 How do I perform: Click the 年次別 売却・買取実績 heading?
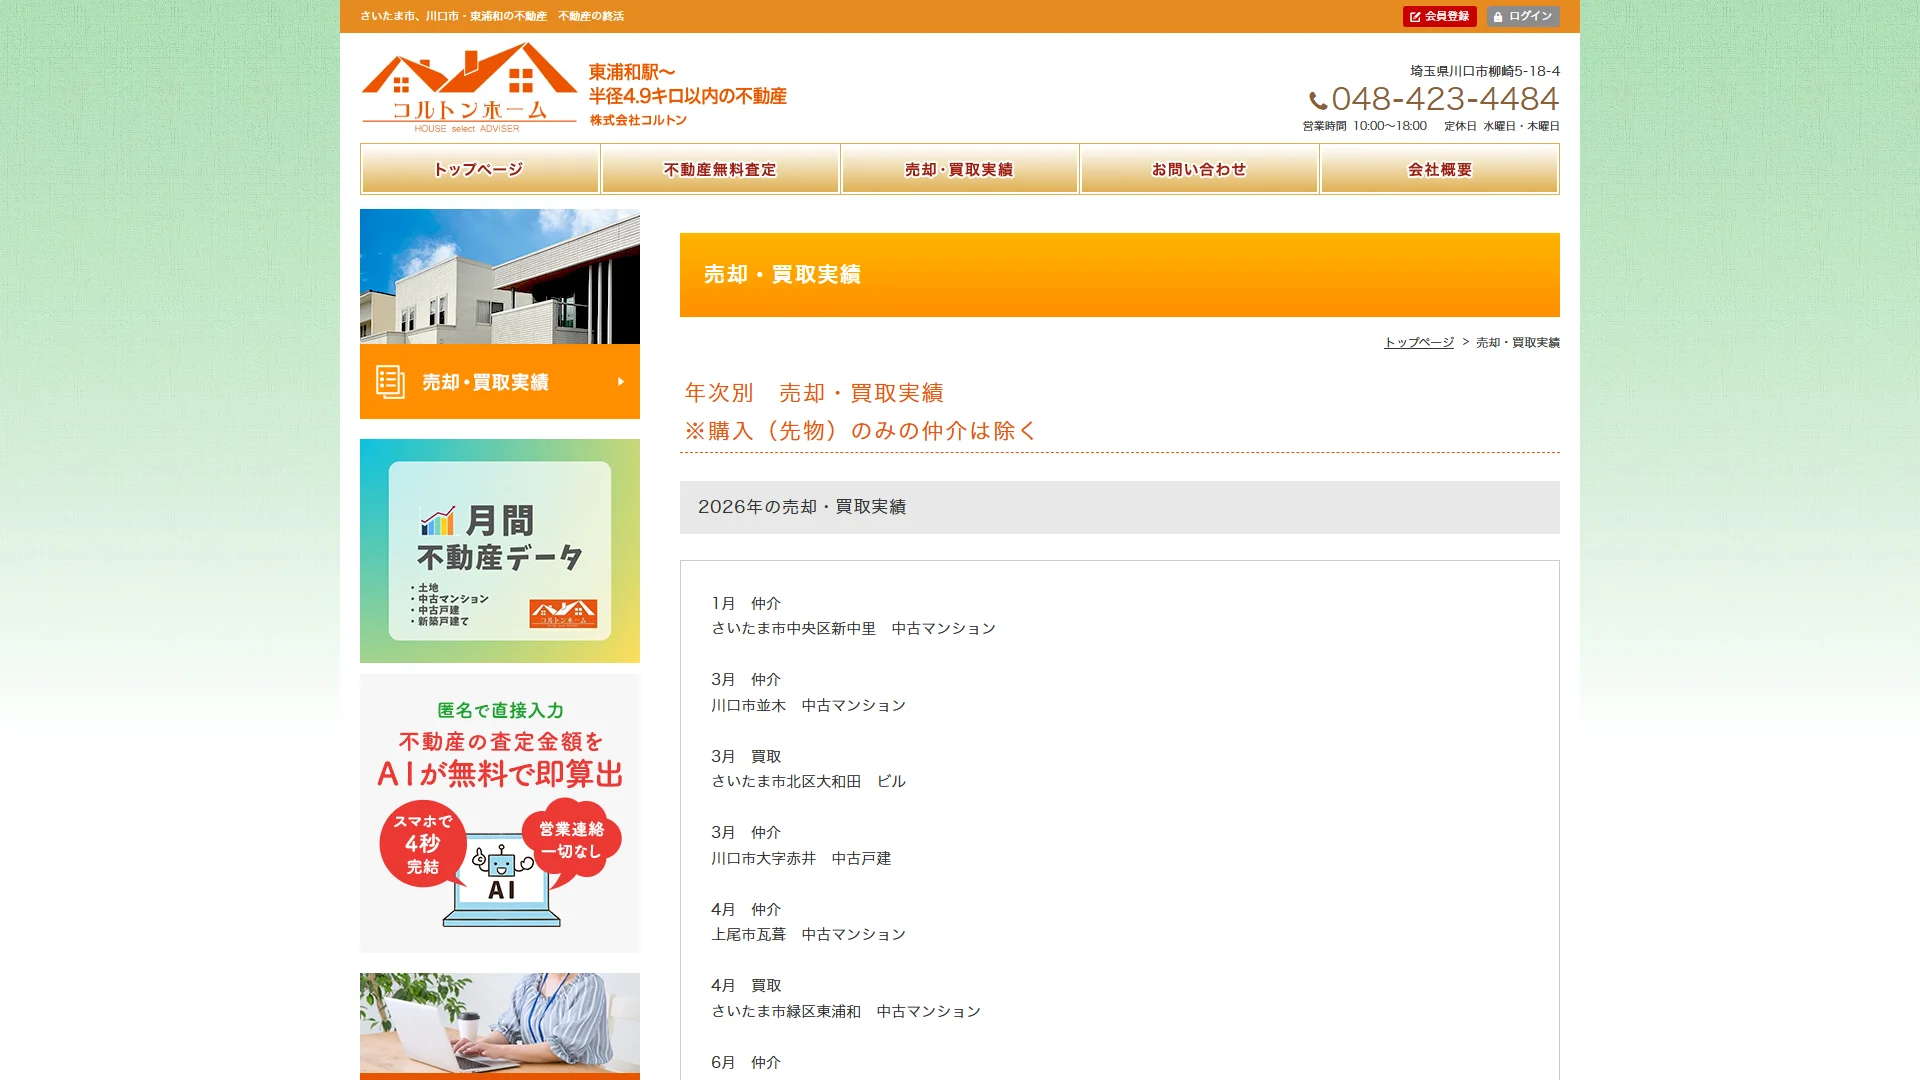814,393
